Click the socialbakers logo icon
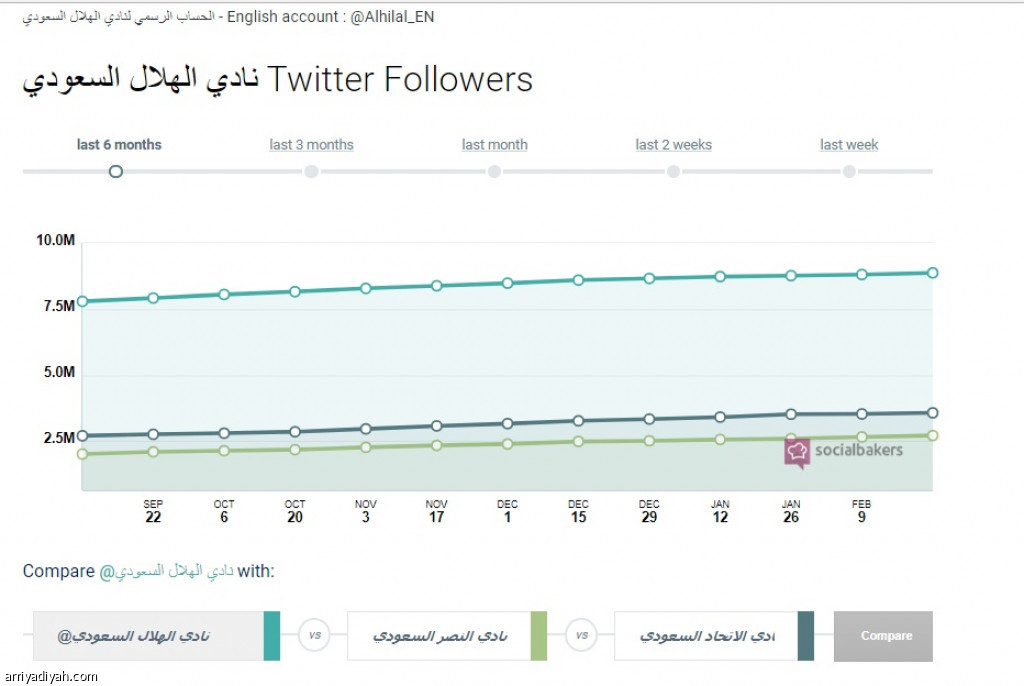This screenshot has width=1024, height=686. point(797,453)
